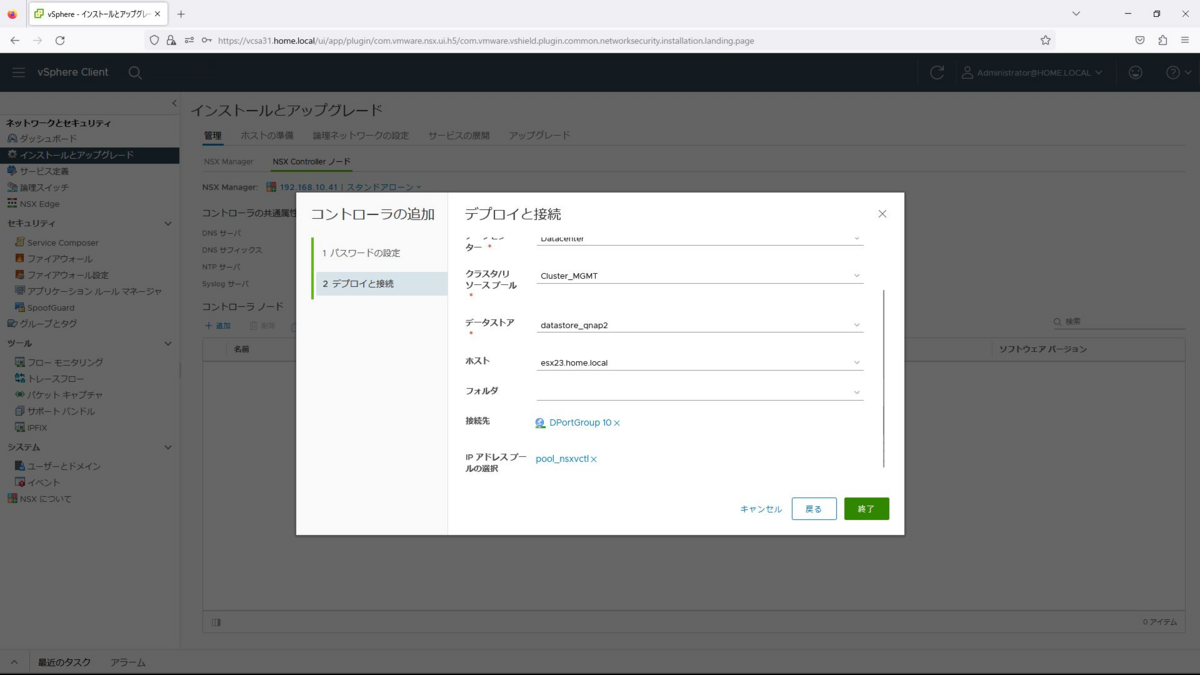Switch to NSX Manager sub-tab
The width and height of the screenshot is (1200, 675).
229,161
